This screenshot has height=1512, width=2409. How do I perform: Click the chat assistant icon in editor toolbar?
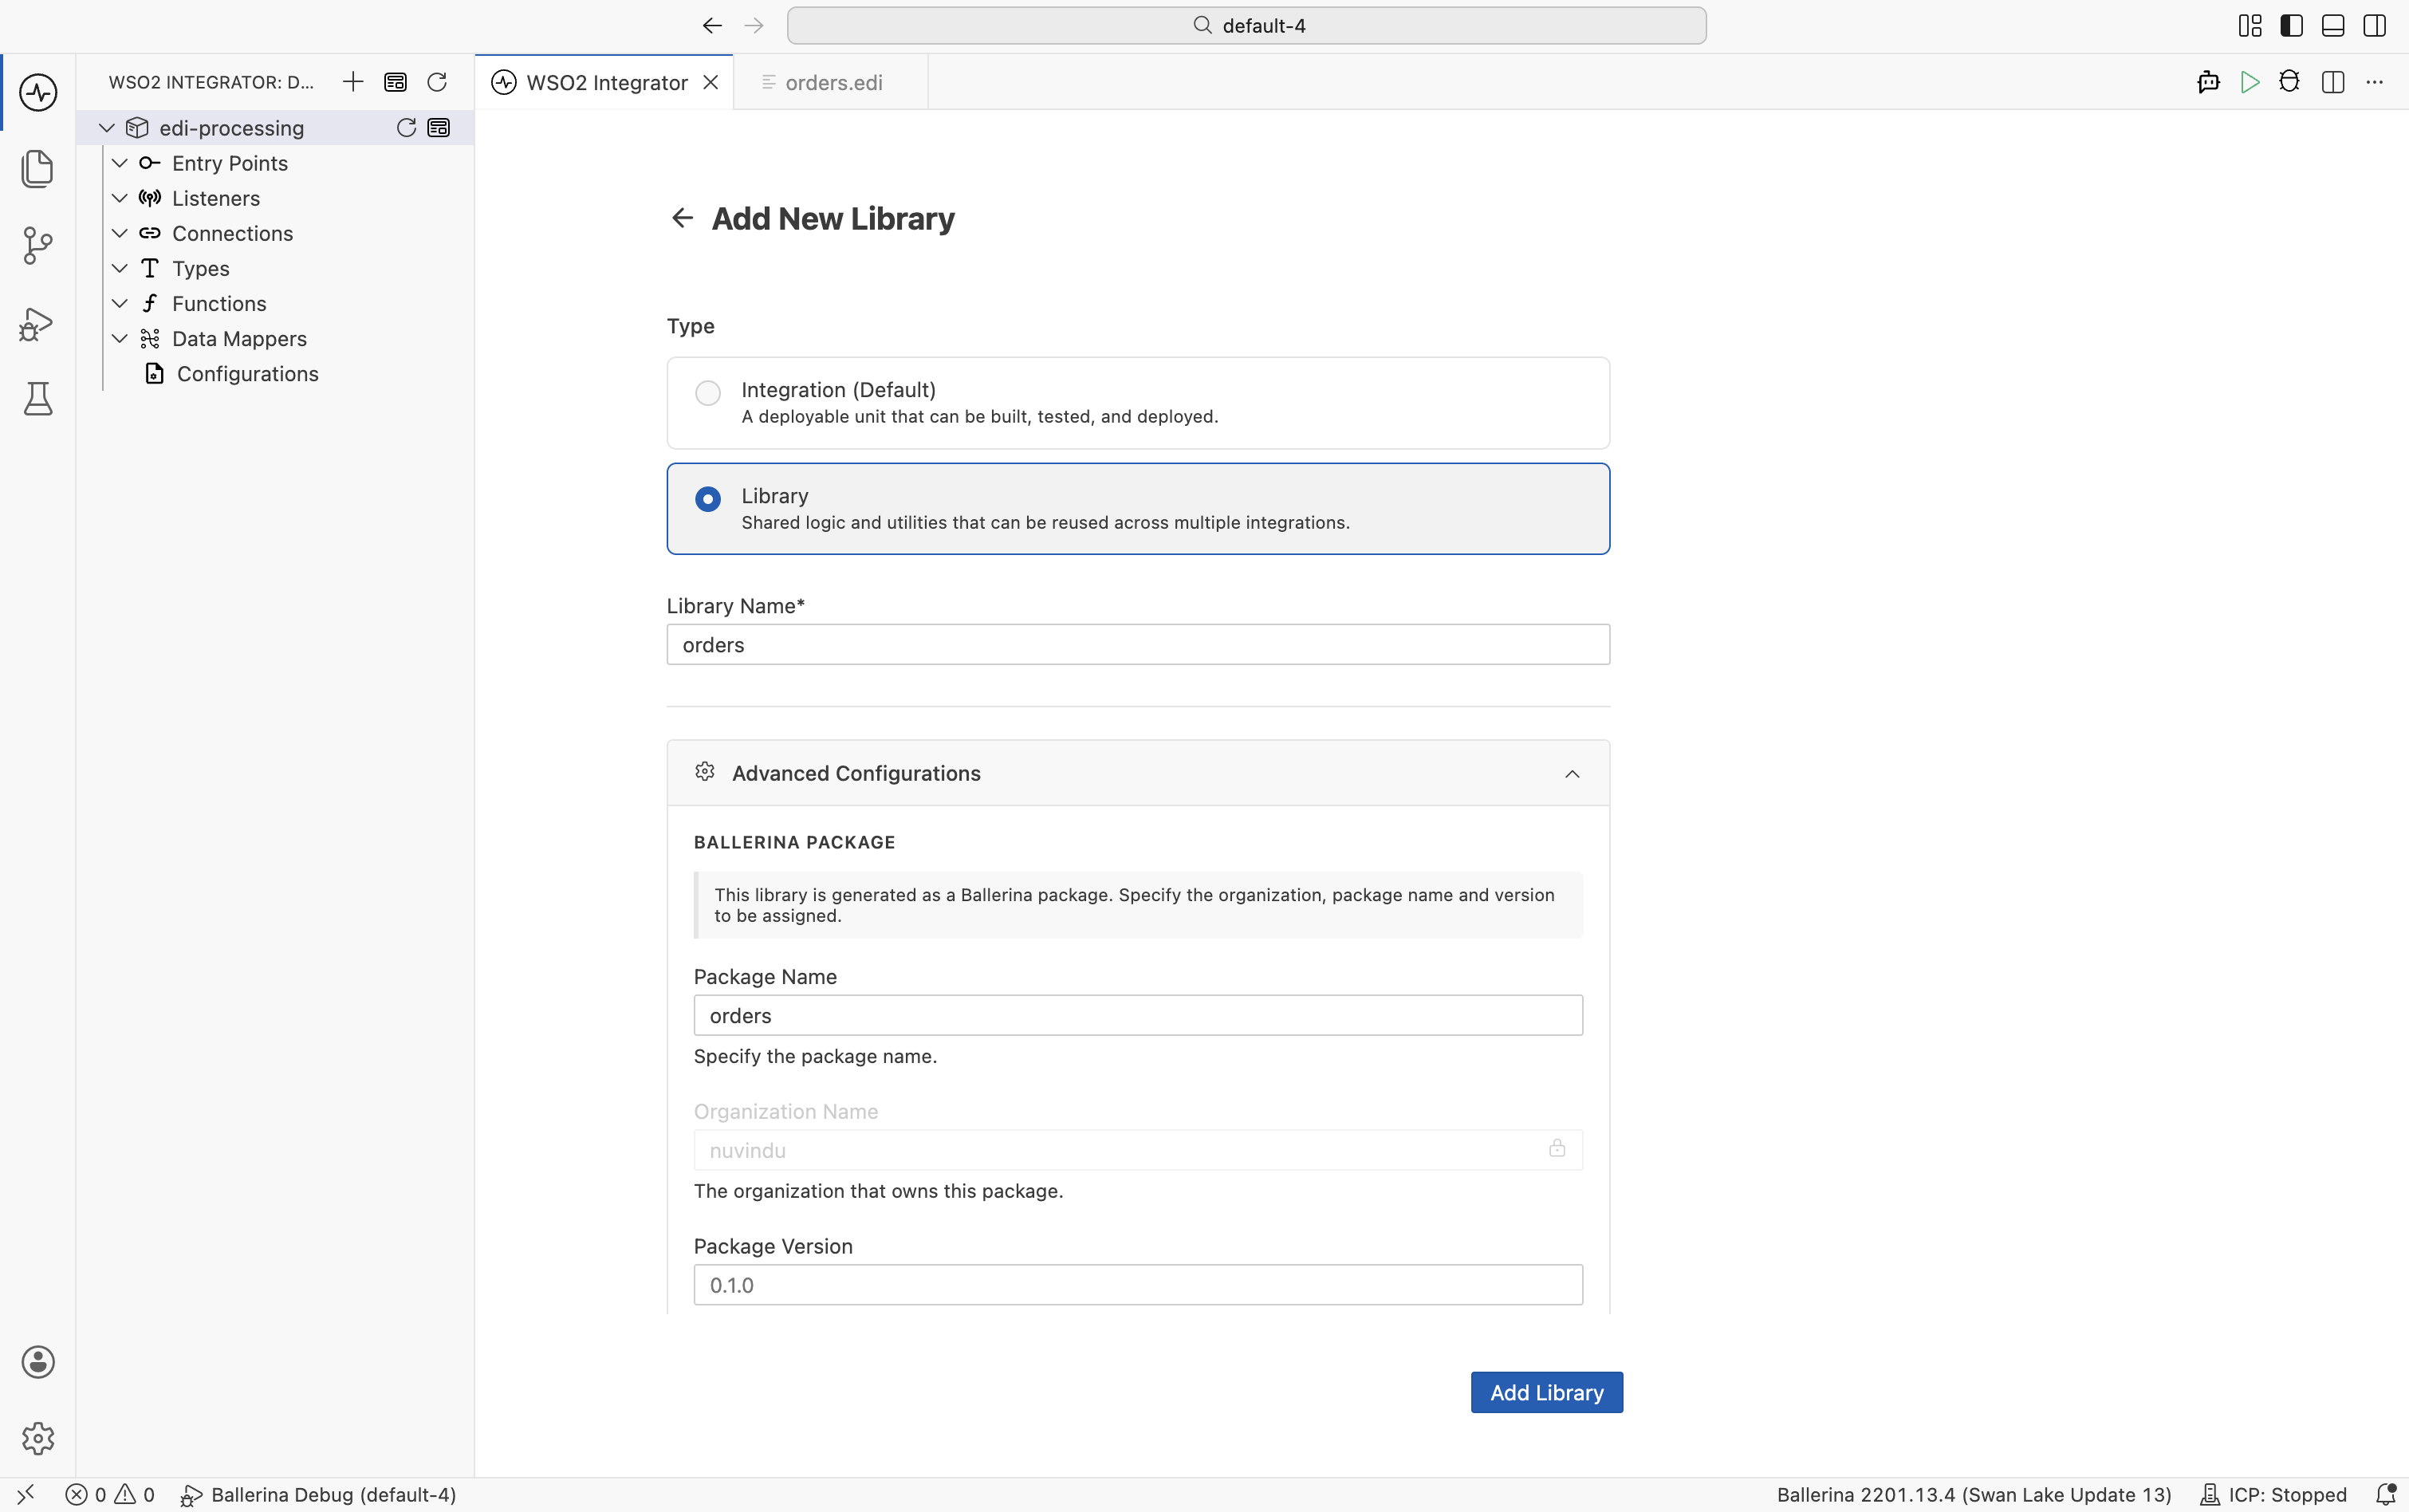point(2208,82)
